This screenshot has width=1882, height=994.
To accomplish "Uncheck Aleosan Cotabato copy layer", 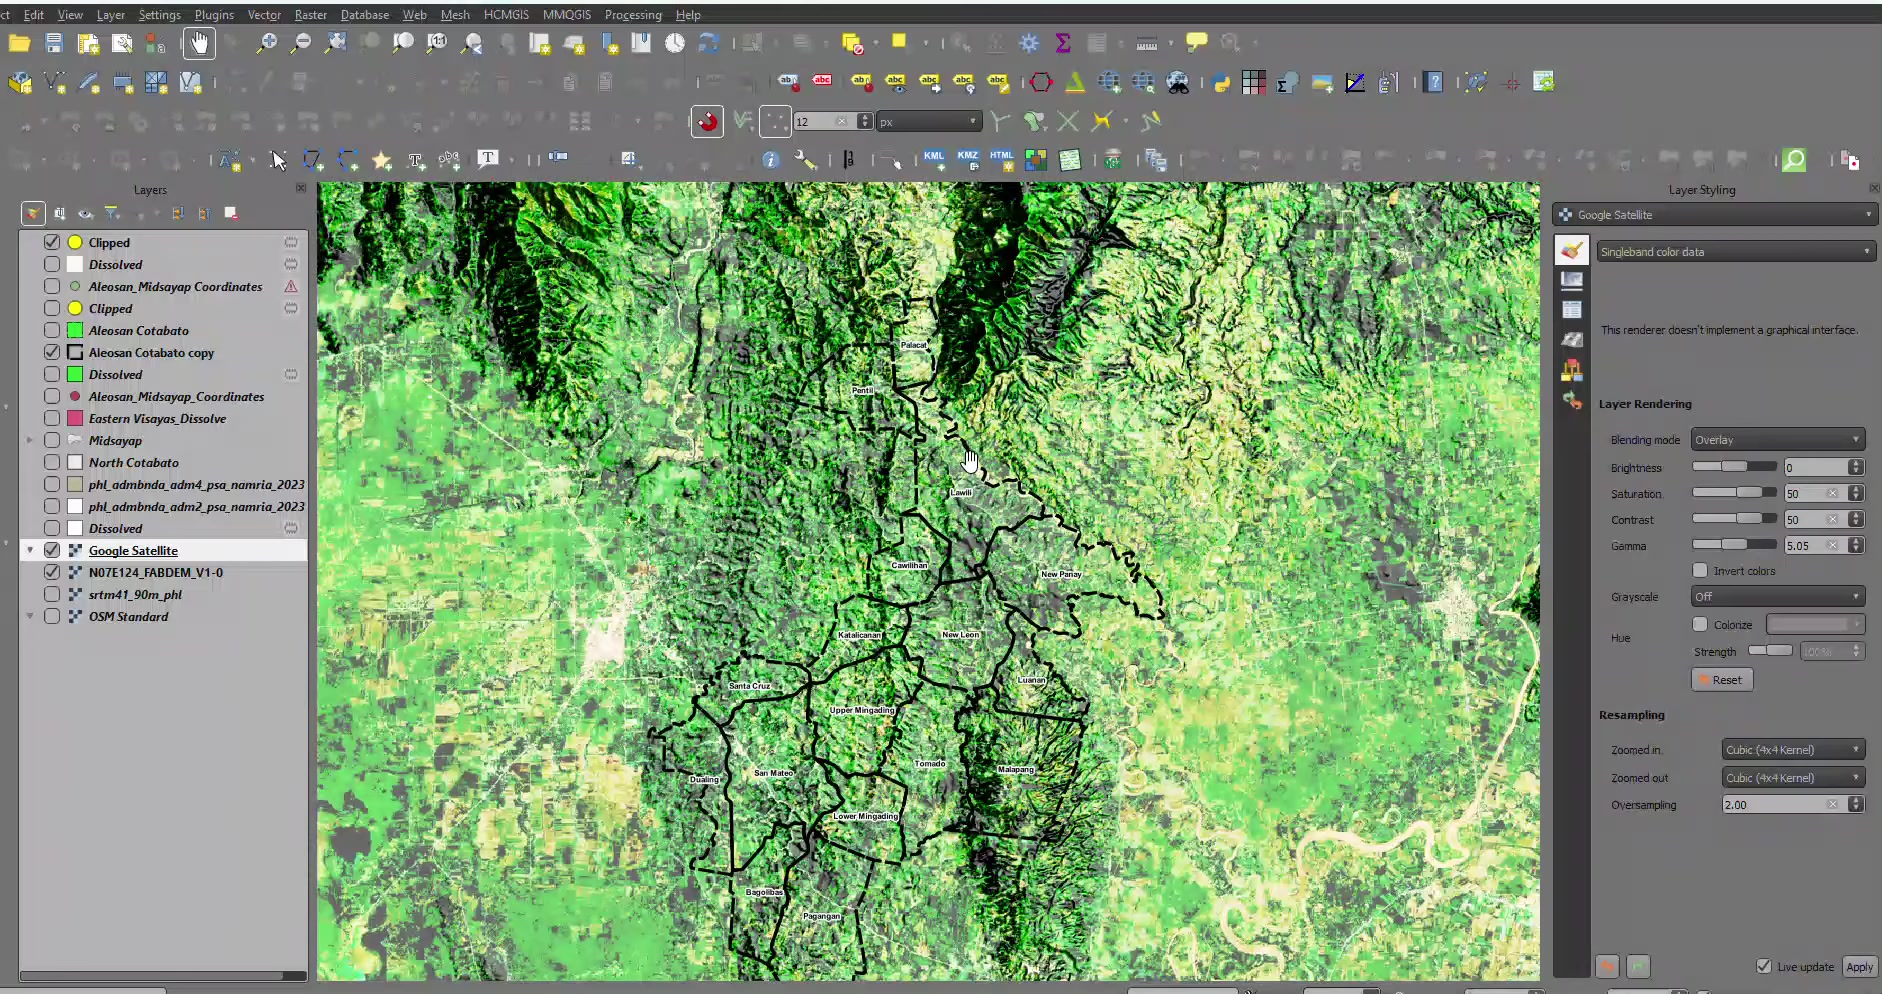I will click(x=52, y=352).
